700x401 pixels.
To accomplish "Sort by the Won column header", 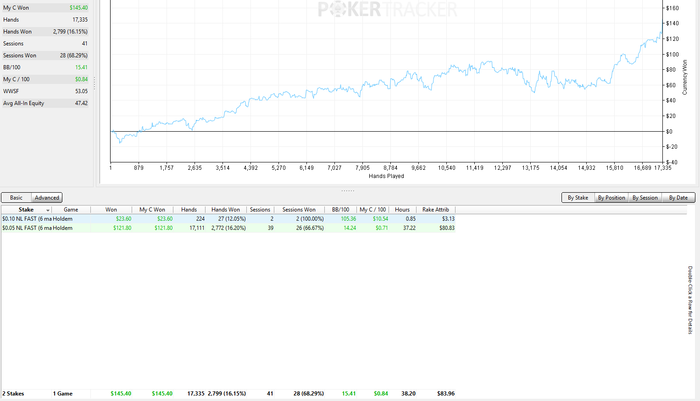I will 111,209.
